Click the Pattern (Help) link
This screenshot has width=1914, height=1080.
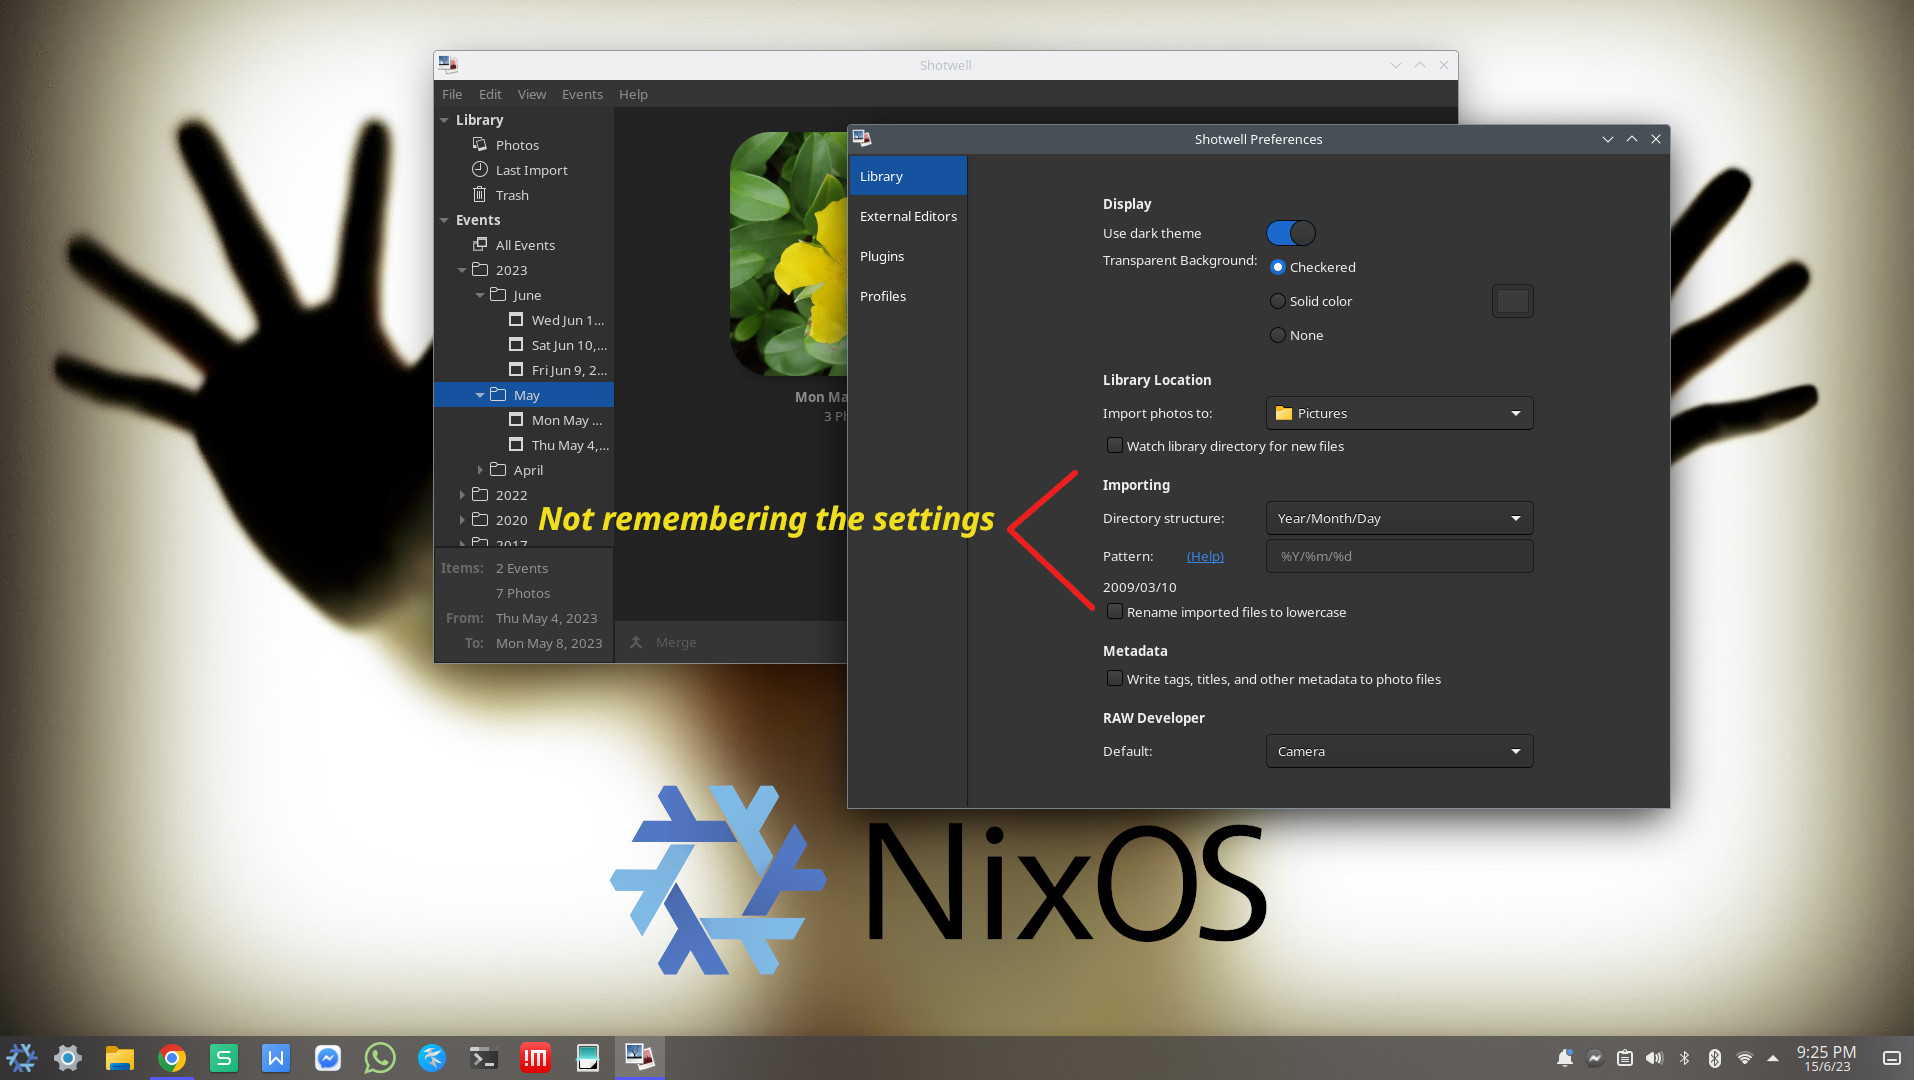click(x=1205, y=556)
